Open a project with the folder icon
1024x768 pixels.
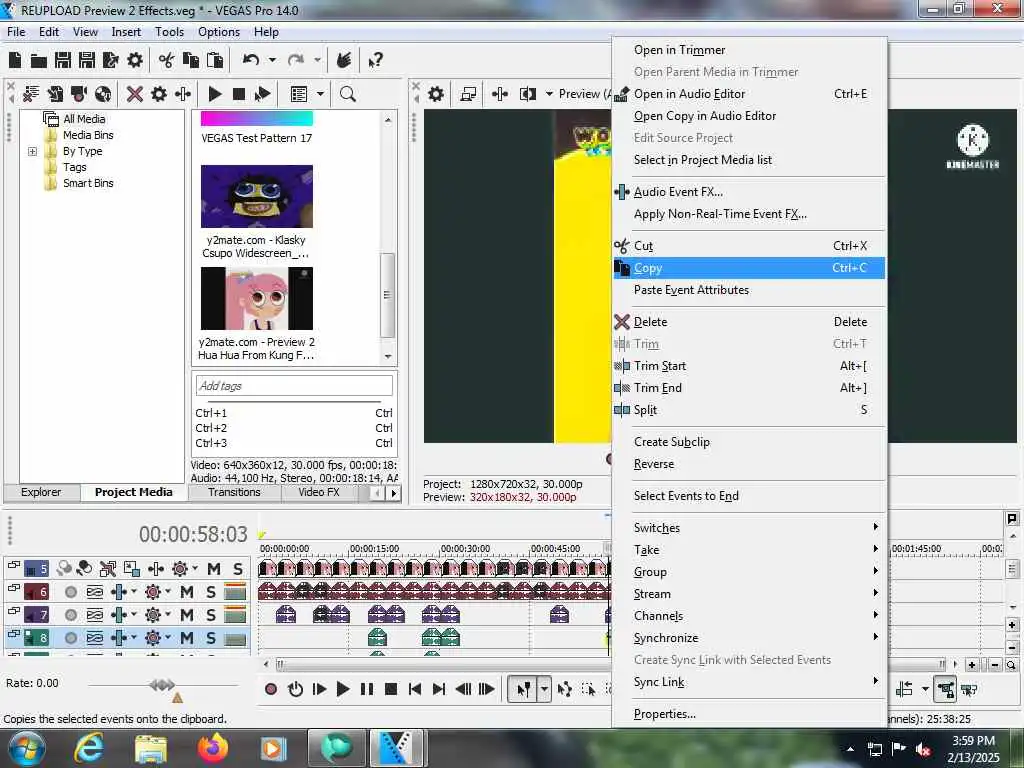[39, 61]
